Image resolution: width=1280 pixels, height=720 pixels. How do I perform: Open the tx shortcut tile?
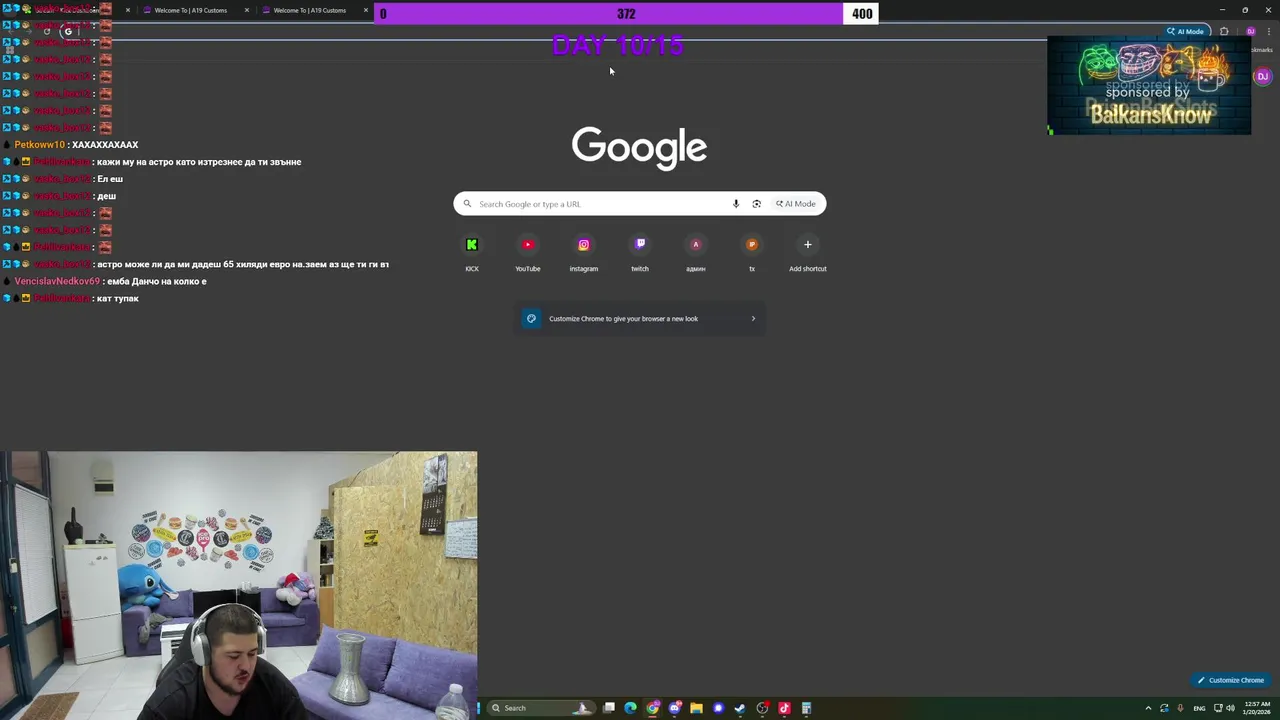(752, 253)
